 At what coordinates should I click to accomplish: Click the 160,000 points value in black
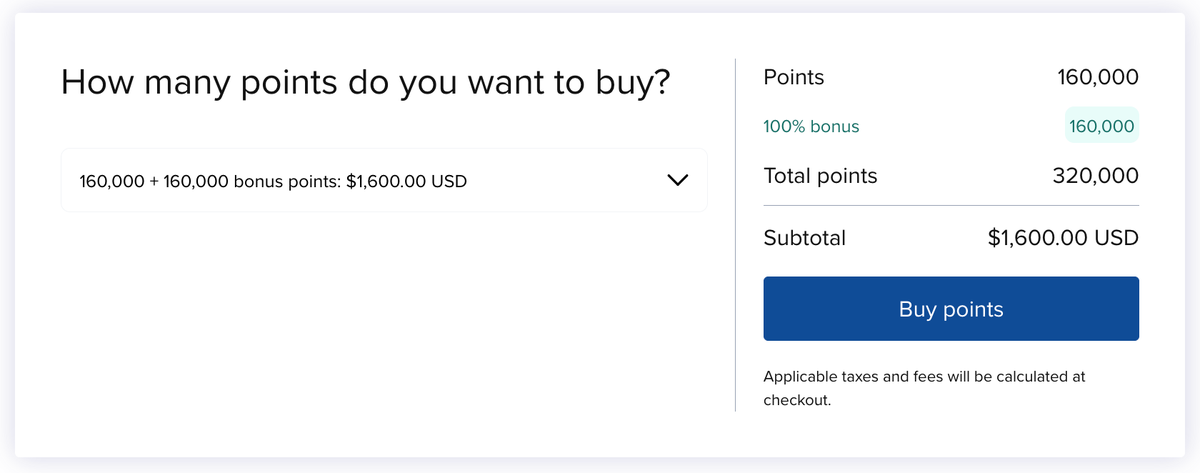[x=1097, y=77]
